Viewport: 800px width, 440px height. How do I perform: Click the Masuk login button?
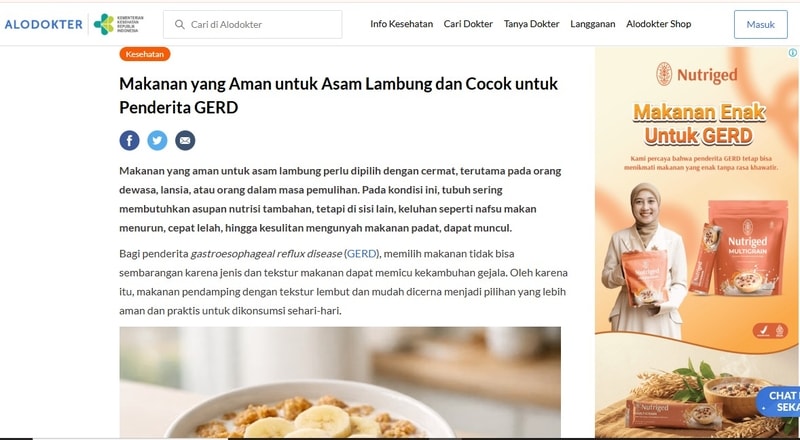761,25
